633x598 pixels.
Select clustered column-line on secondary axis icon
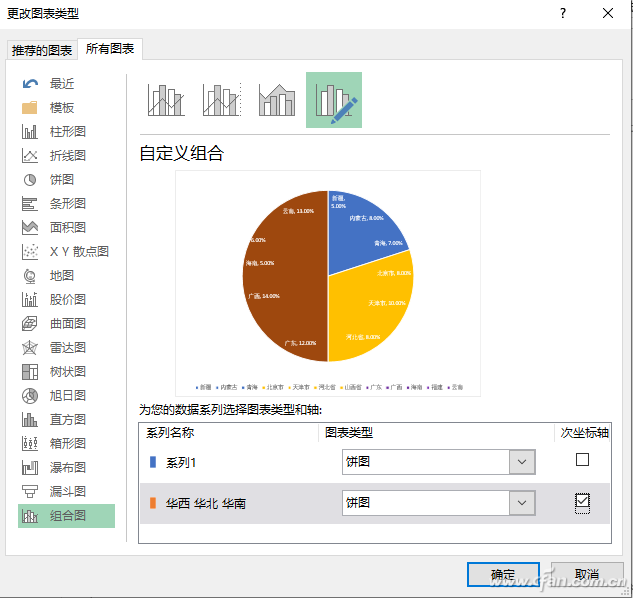[x=222, y=100]
